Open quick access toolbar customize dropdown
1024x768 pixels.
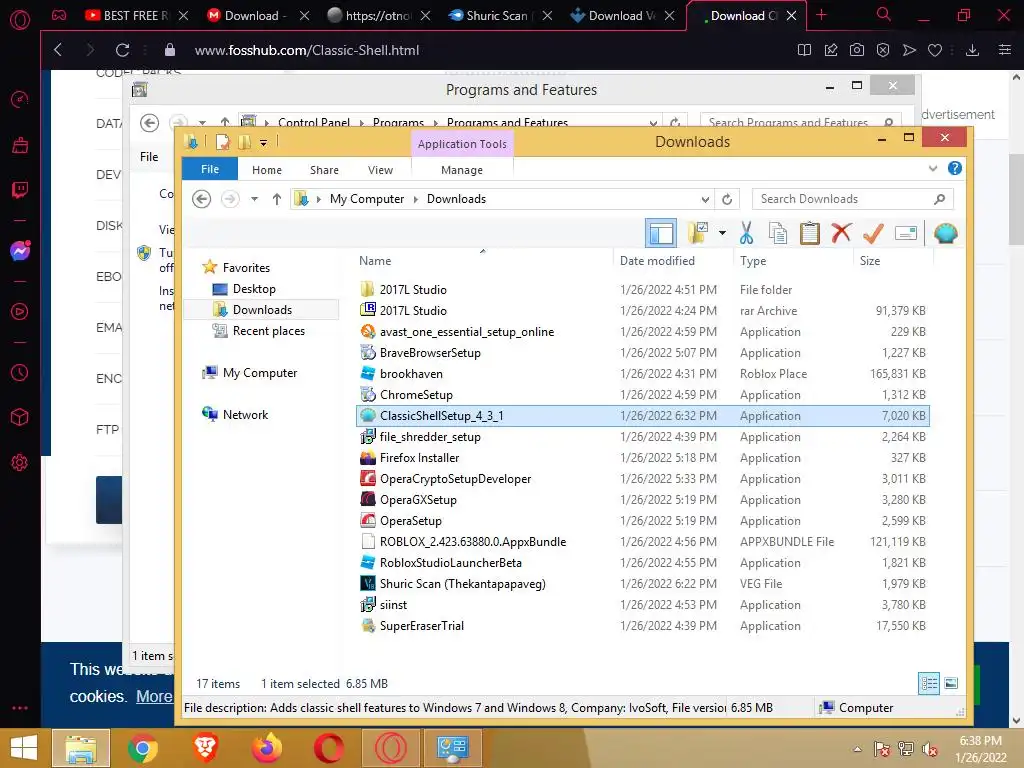pos(263,142)
